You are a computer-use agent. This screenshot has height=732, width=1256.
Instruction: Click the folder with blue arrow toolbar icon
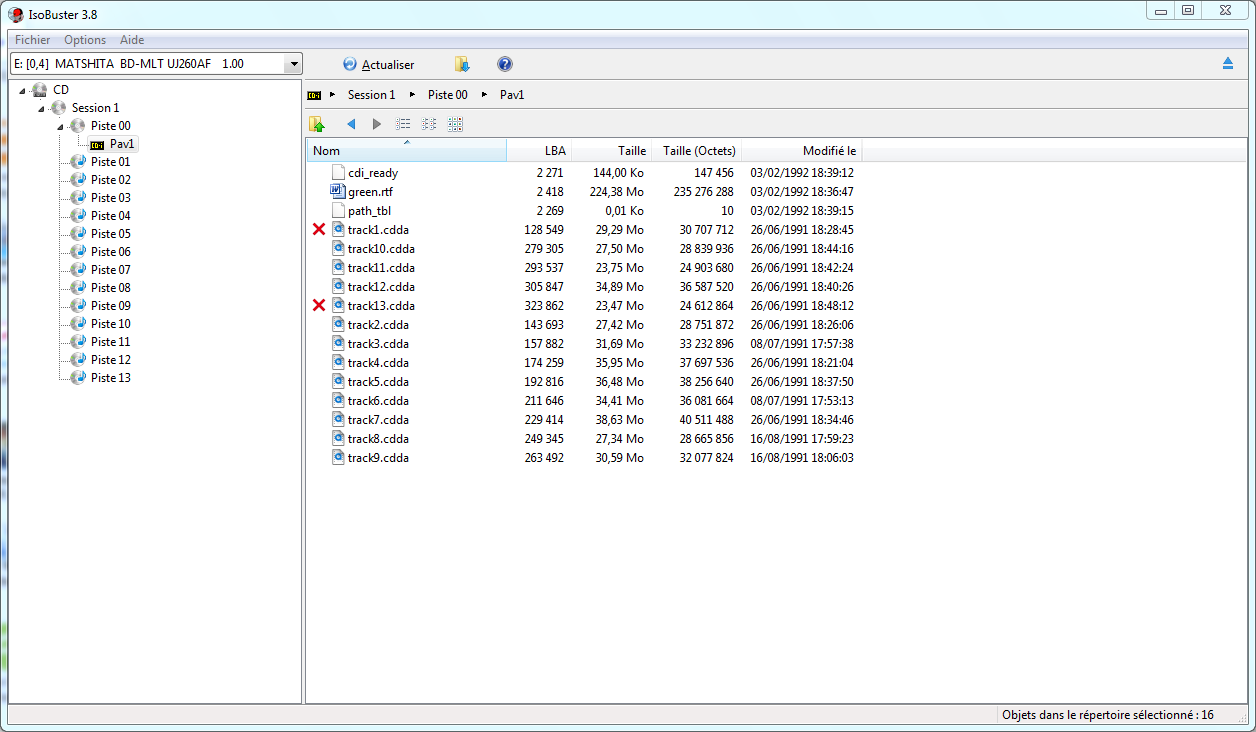coord(462,64)
